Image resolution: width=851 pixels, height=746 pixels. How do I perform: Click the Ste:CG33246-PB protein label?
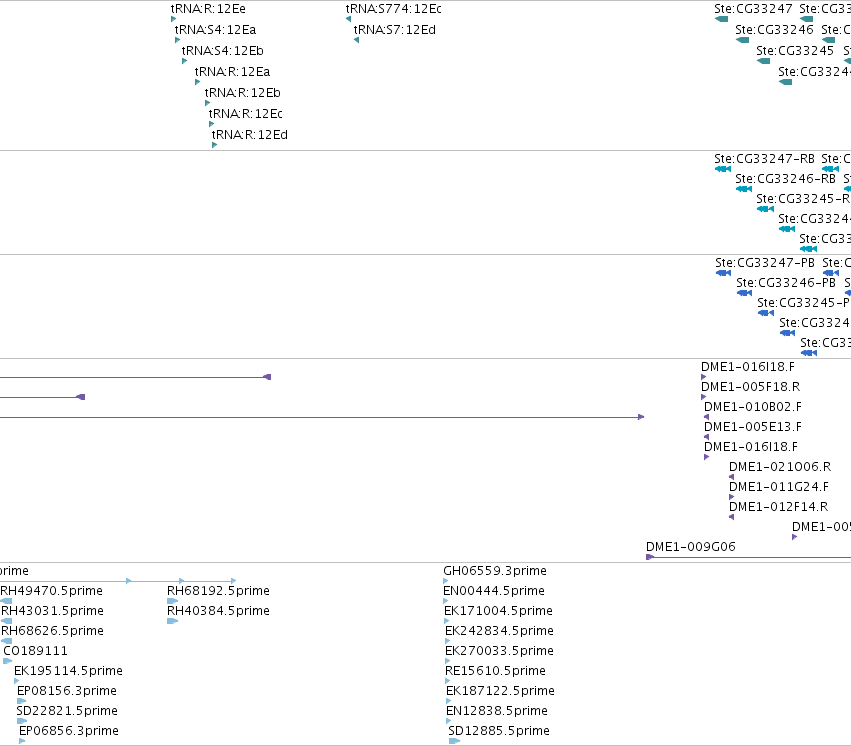(786, 283)
